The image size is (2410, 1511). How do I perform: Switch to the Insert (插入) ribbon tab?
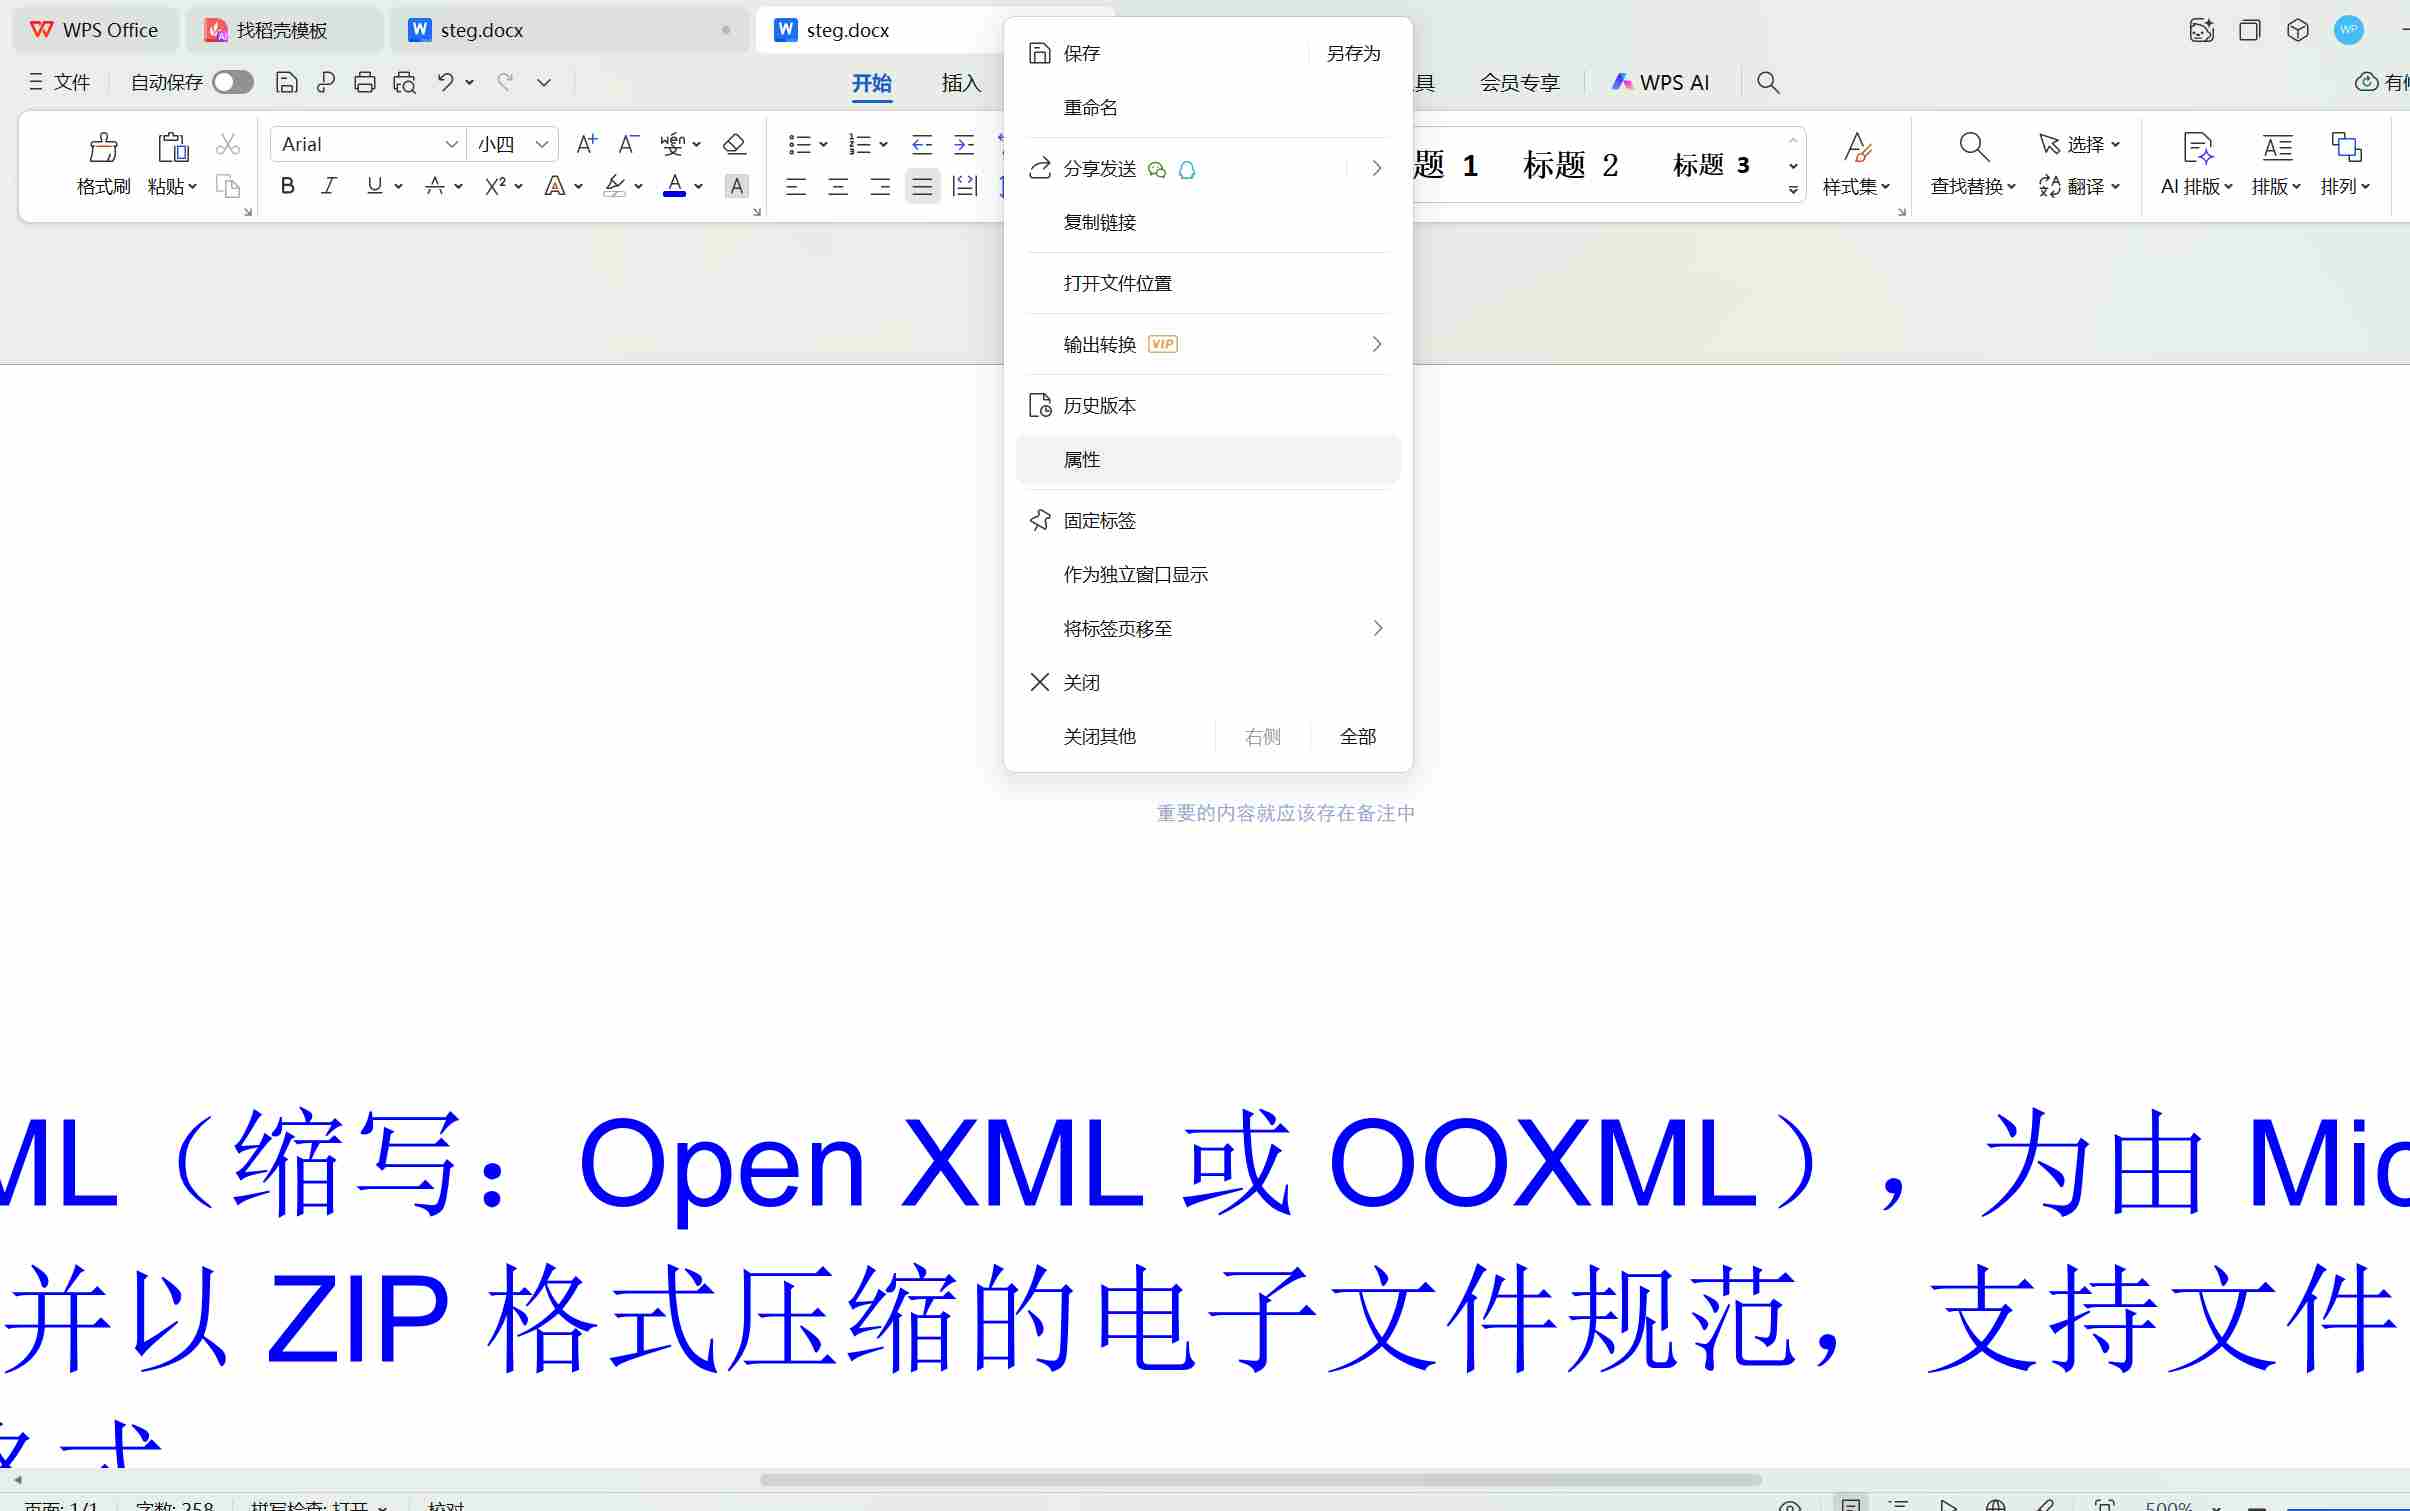[x=960, y=83]
